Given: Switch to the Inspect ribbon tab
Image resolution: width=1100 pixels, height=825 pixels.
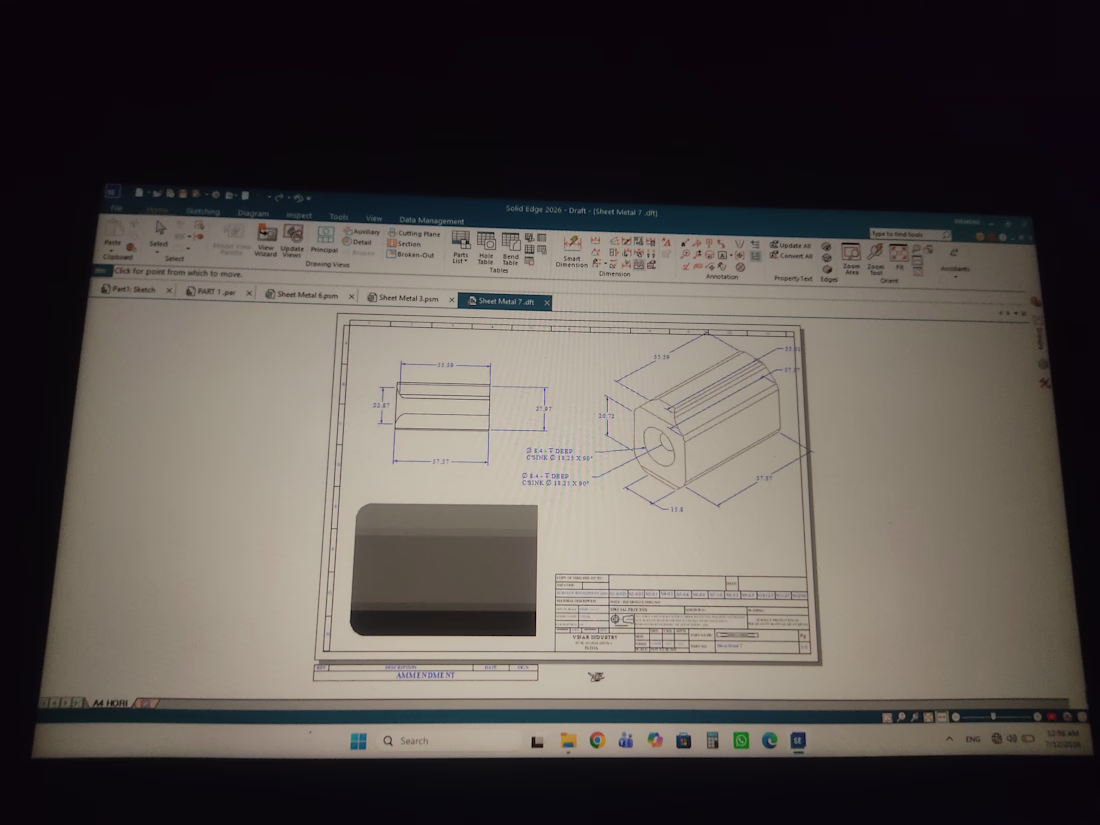Looking at the screenshot, I should click(x=299, y=215).
